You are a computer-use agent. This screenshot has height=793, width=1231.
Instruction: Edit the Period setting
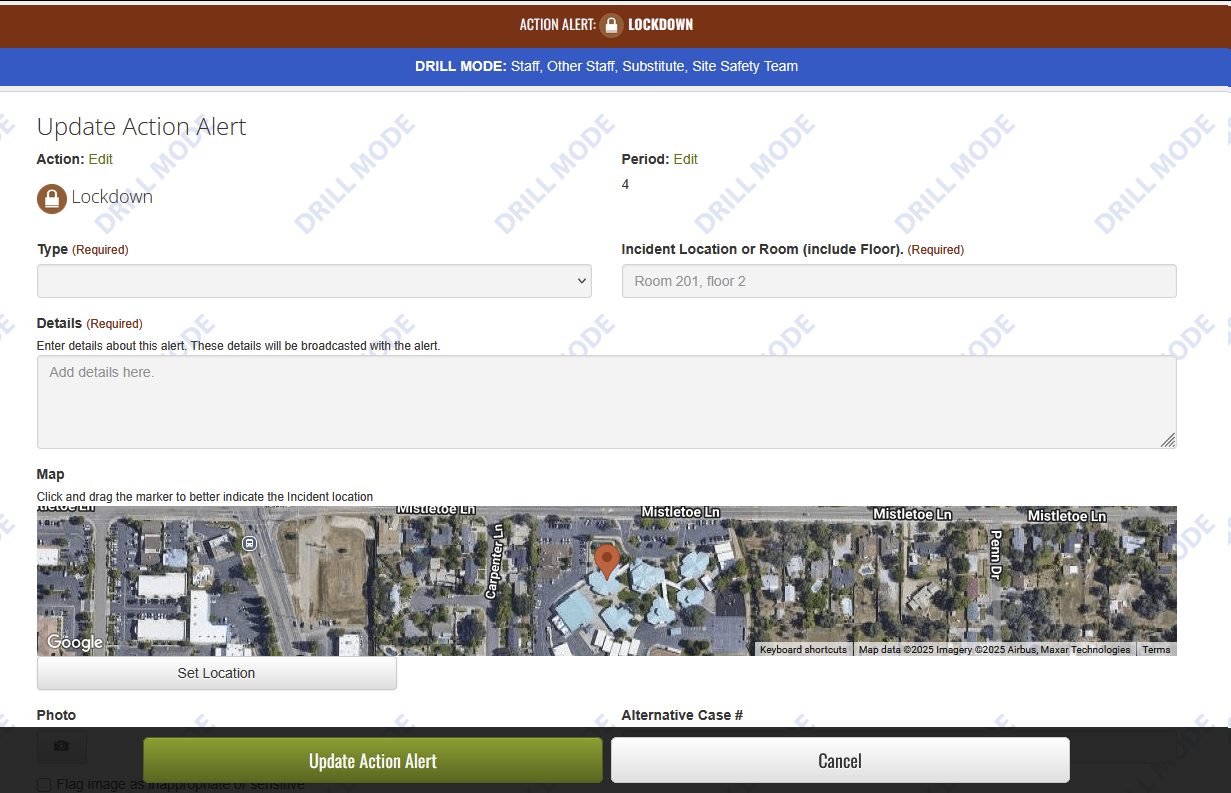click(x=685, y=159)
